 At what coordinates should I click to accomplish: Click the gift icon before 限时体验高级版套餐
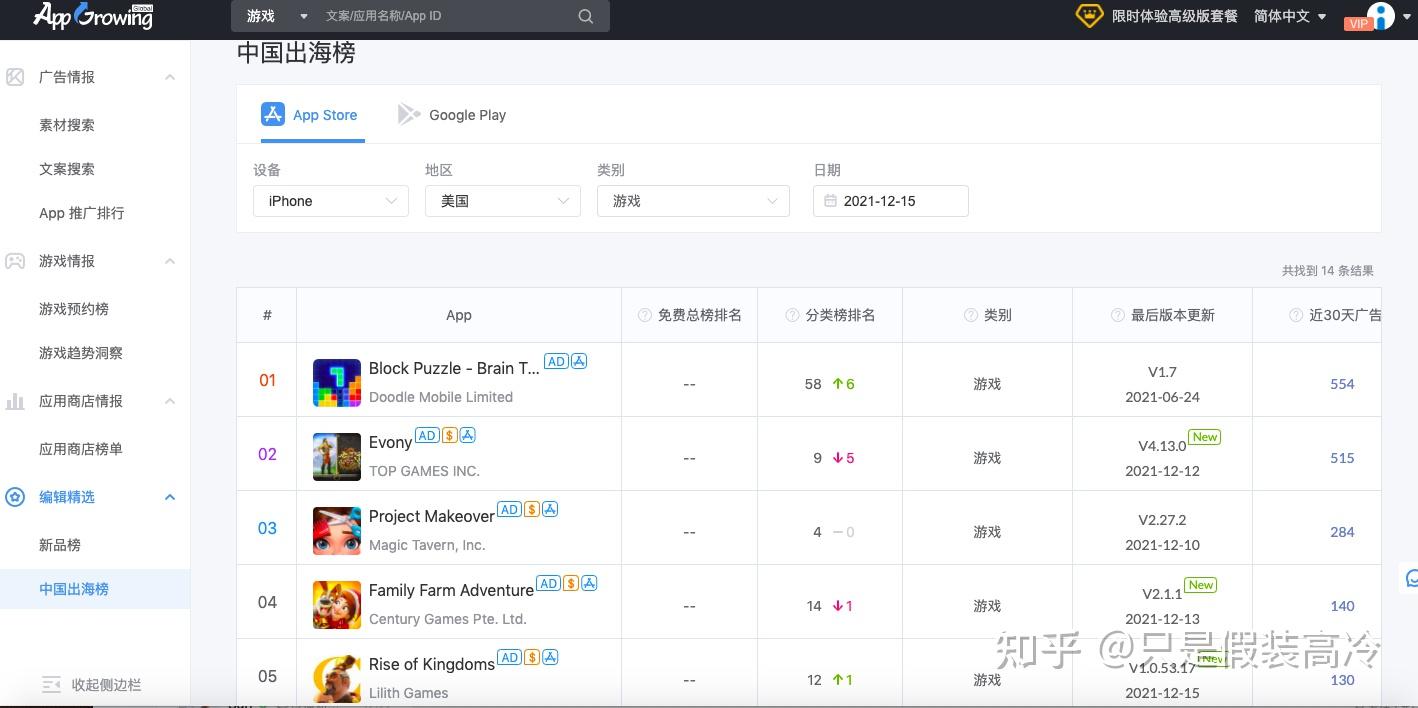coord(1089,16)
